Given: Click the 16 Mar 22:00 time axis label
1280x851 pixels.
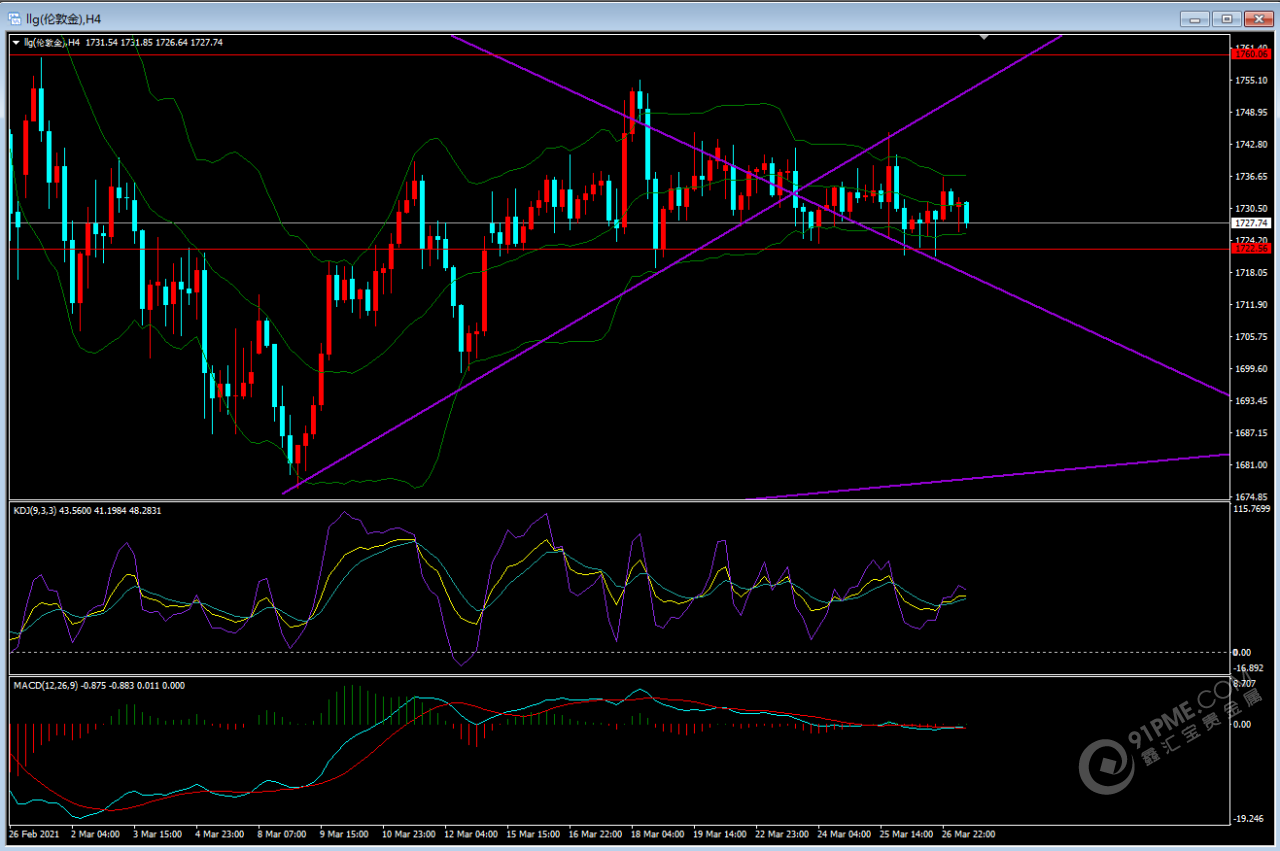Looking at the screenshot, I should [597, 833].
